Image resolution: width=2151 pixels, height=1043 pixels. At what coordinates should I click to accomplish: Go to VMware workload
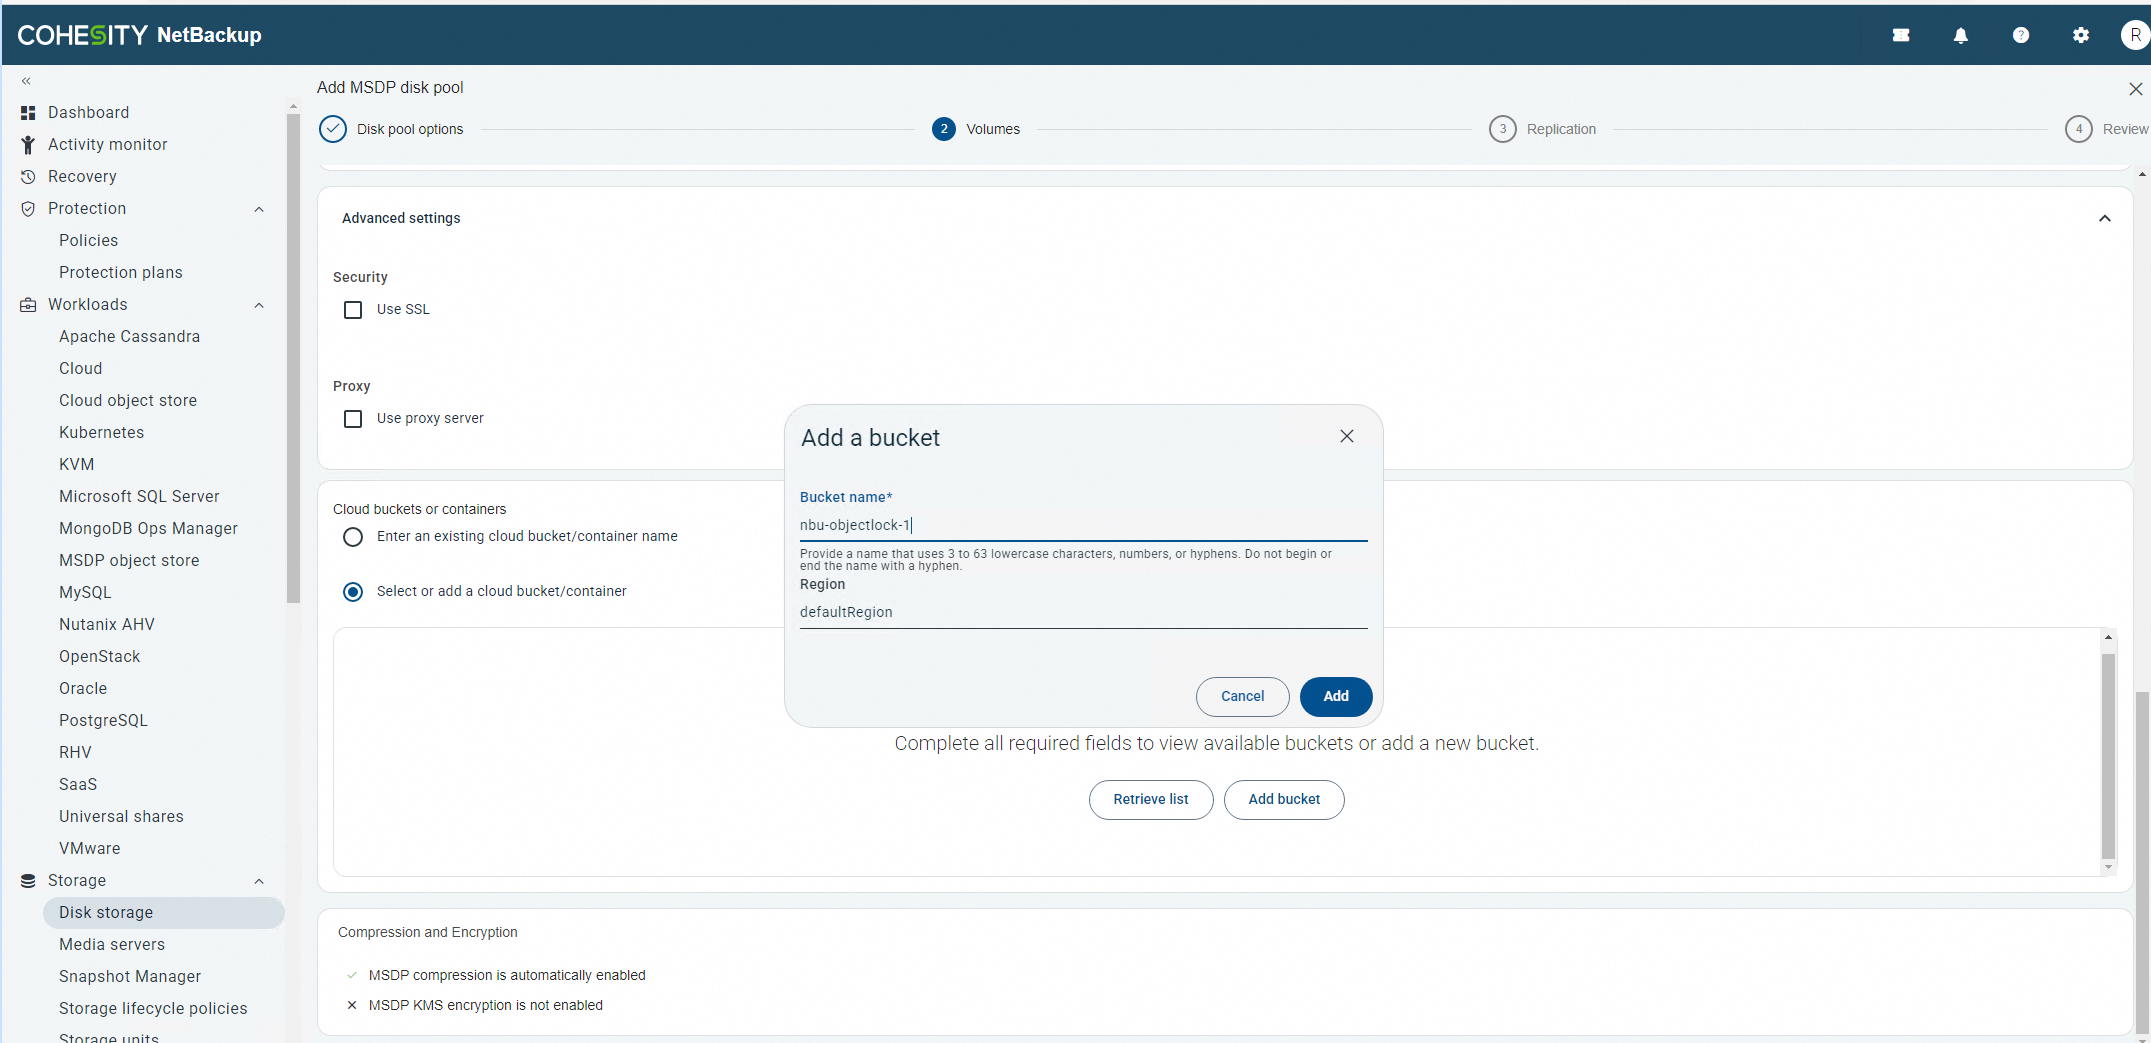pos(89,849)
